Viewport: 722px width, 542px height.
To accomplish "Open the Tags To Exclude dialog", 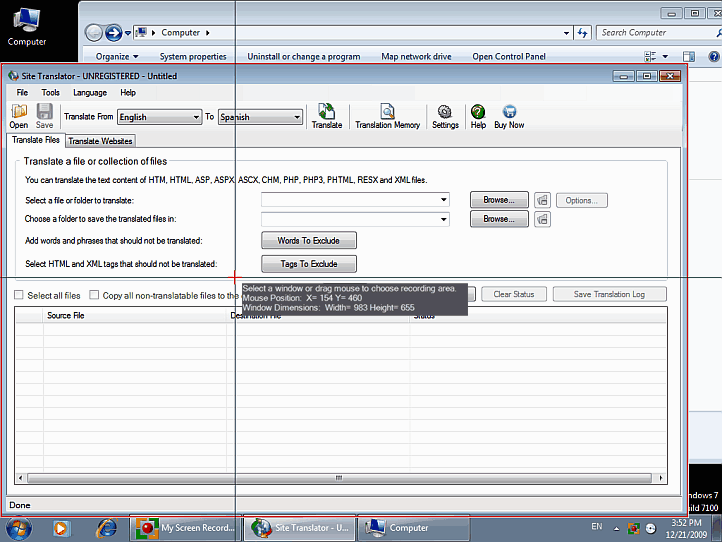I will pyautogui.click(x=309, y=264).
